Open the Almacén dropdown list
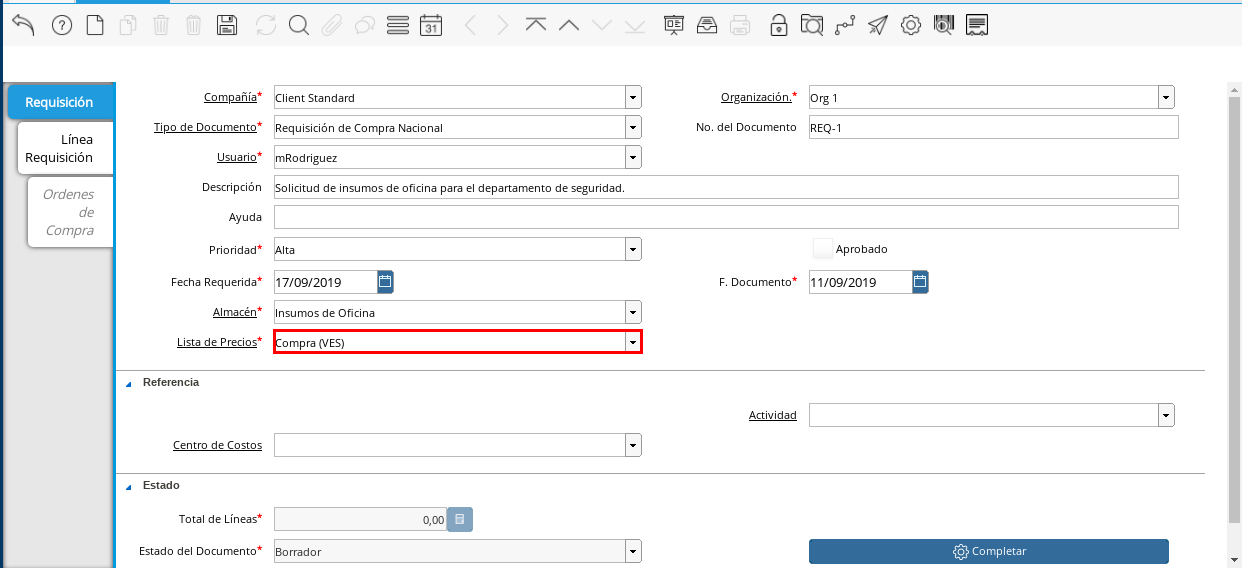This screenshot has height=568, width=1242. click(x=633, y=313)
